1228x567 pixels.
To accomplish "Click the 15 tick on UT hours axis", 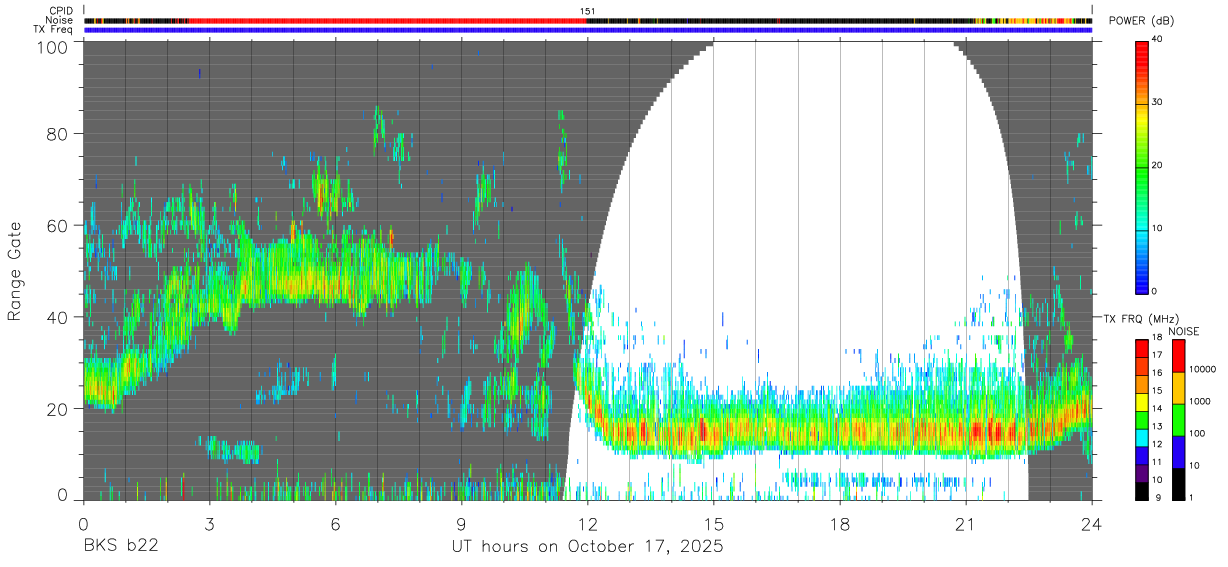I will point(713,522).
